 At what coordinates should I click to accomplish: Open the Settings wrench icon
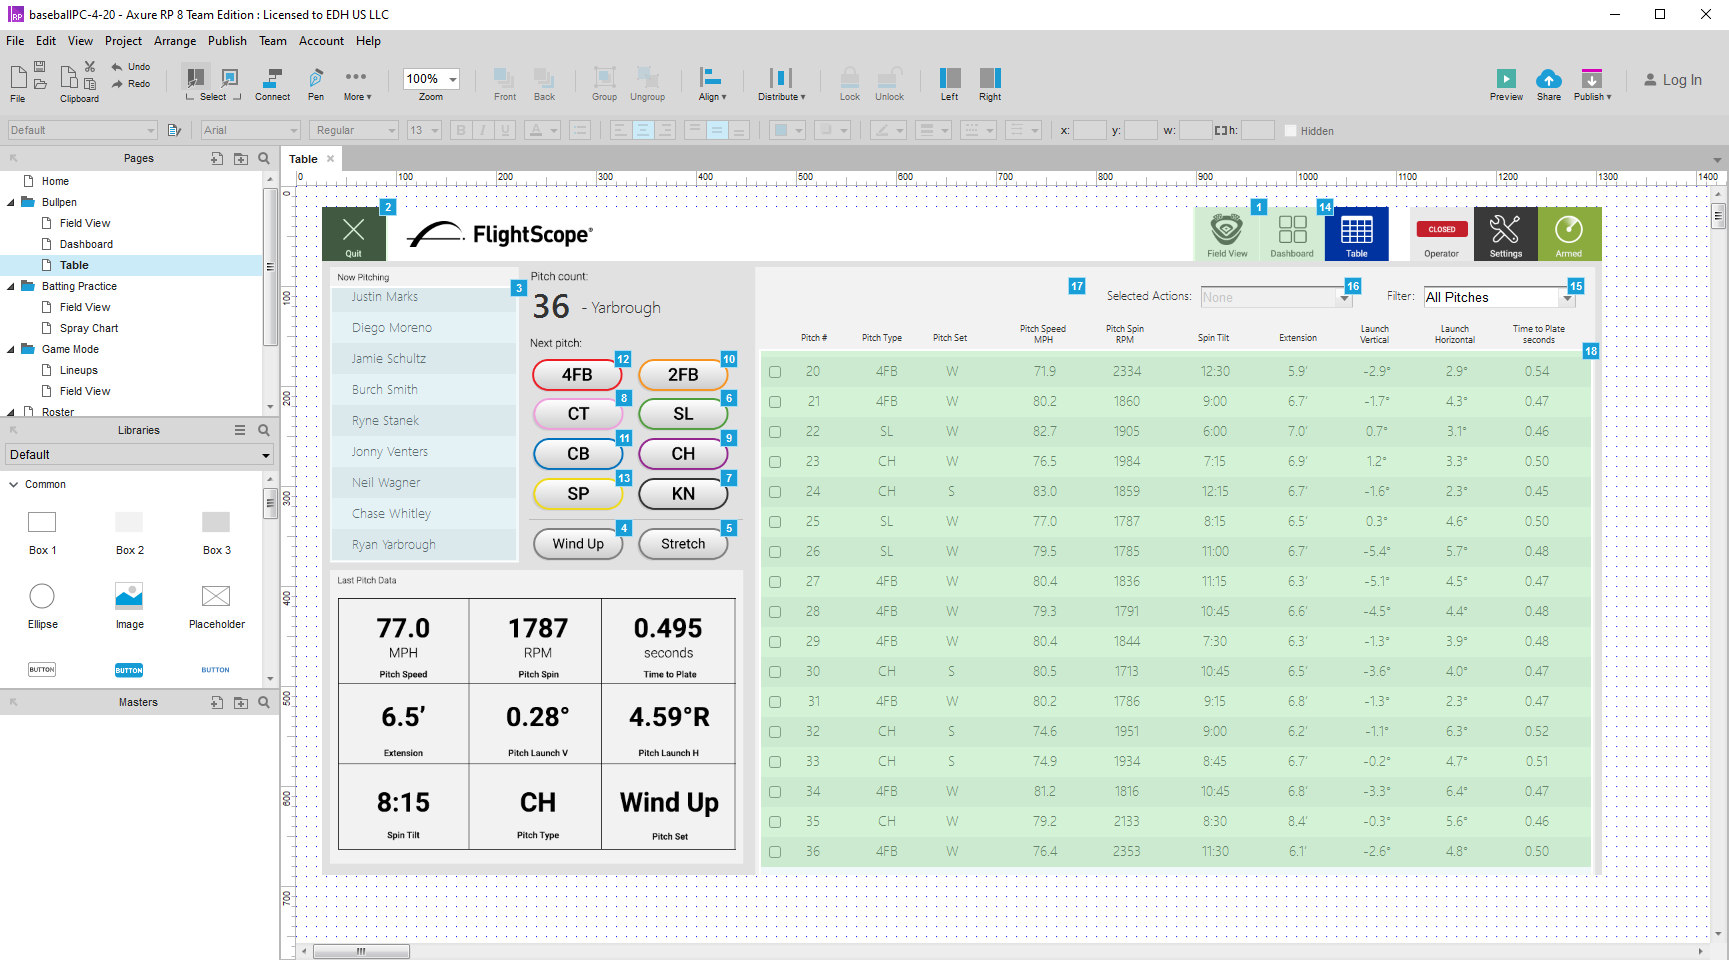1505,230
